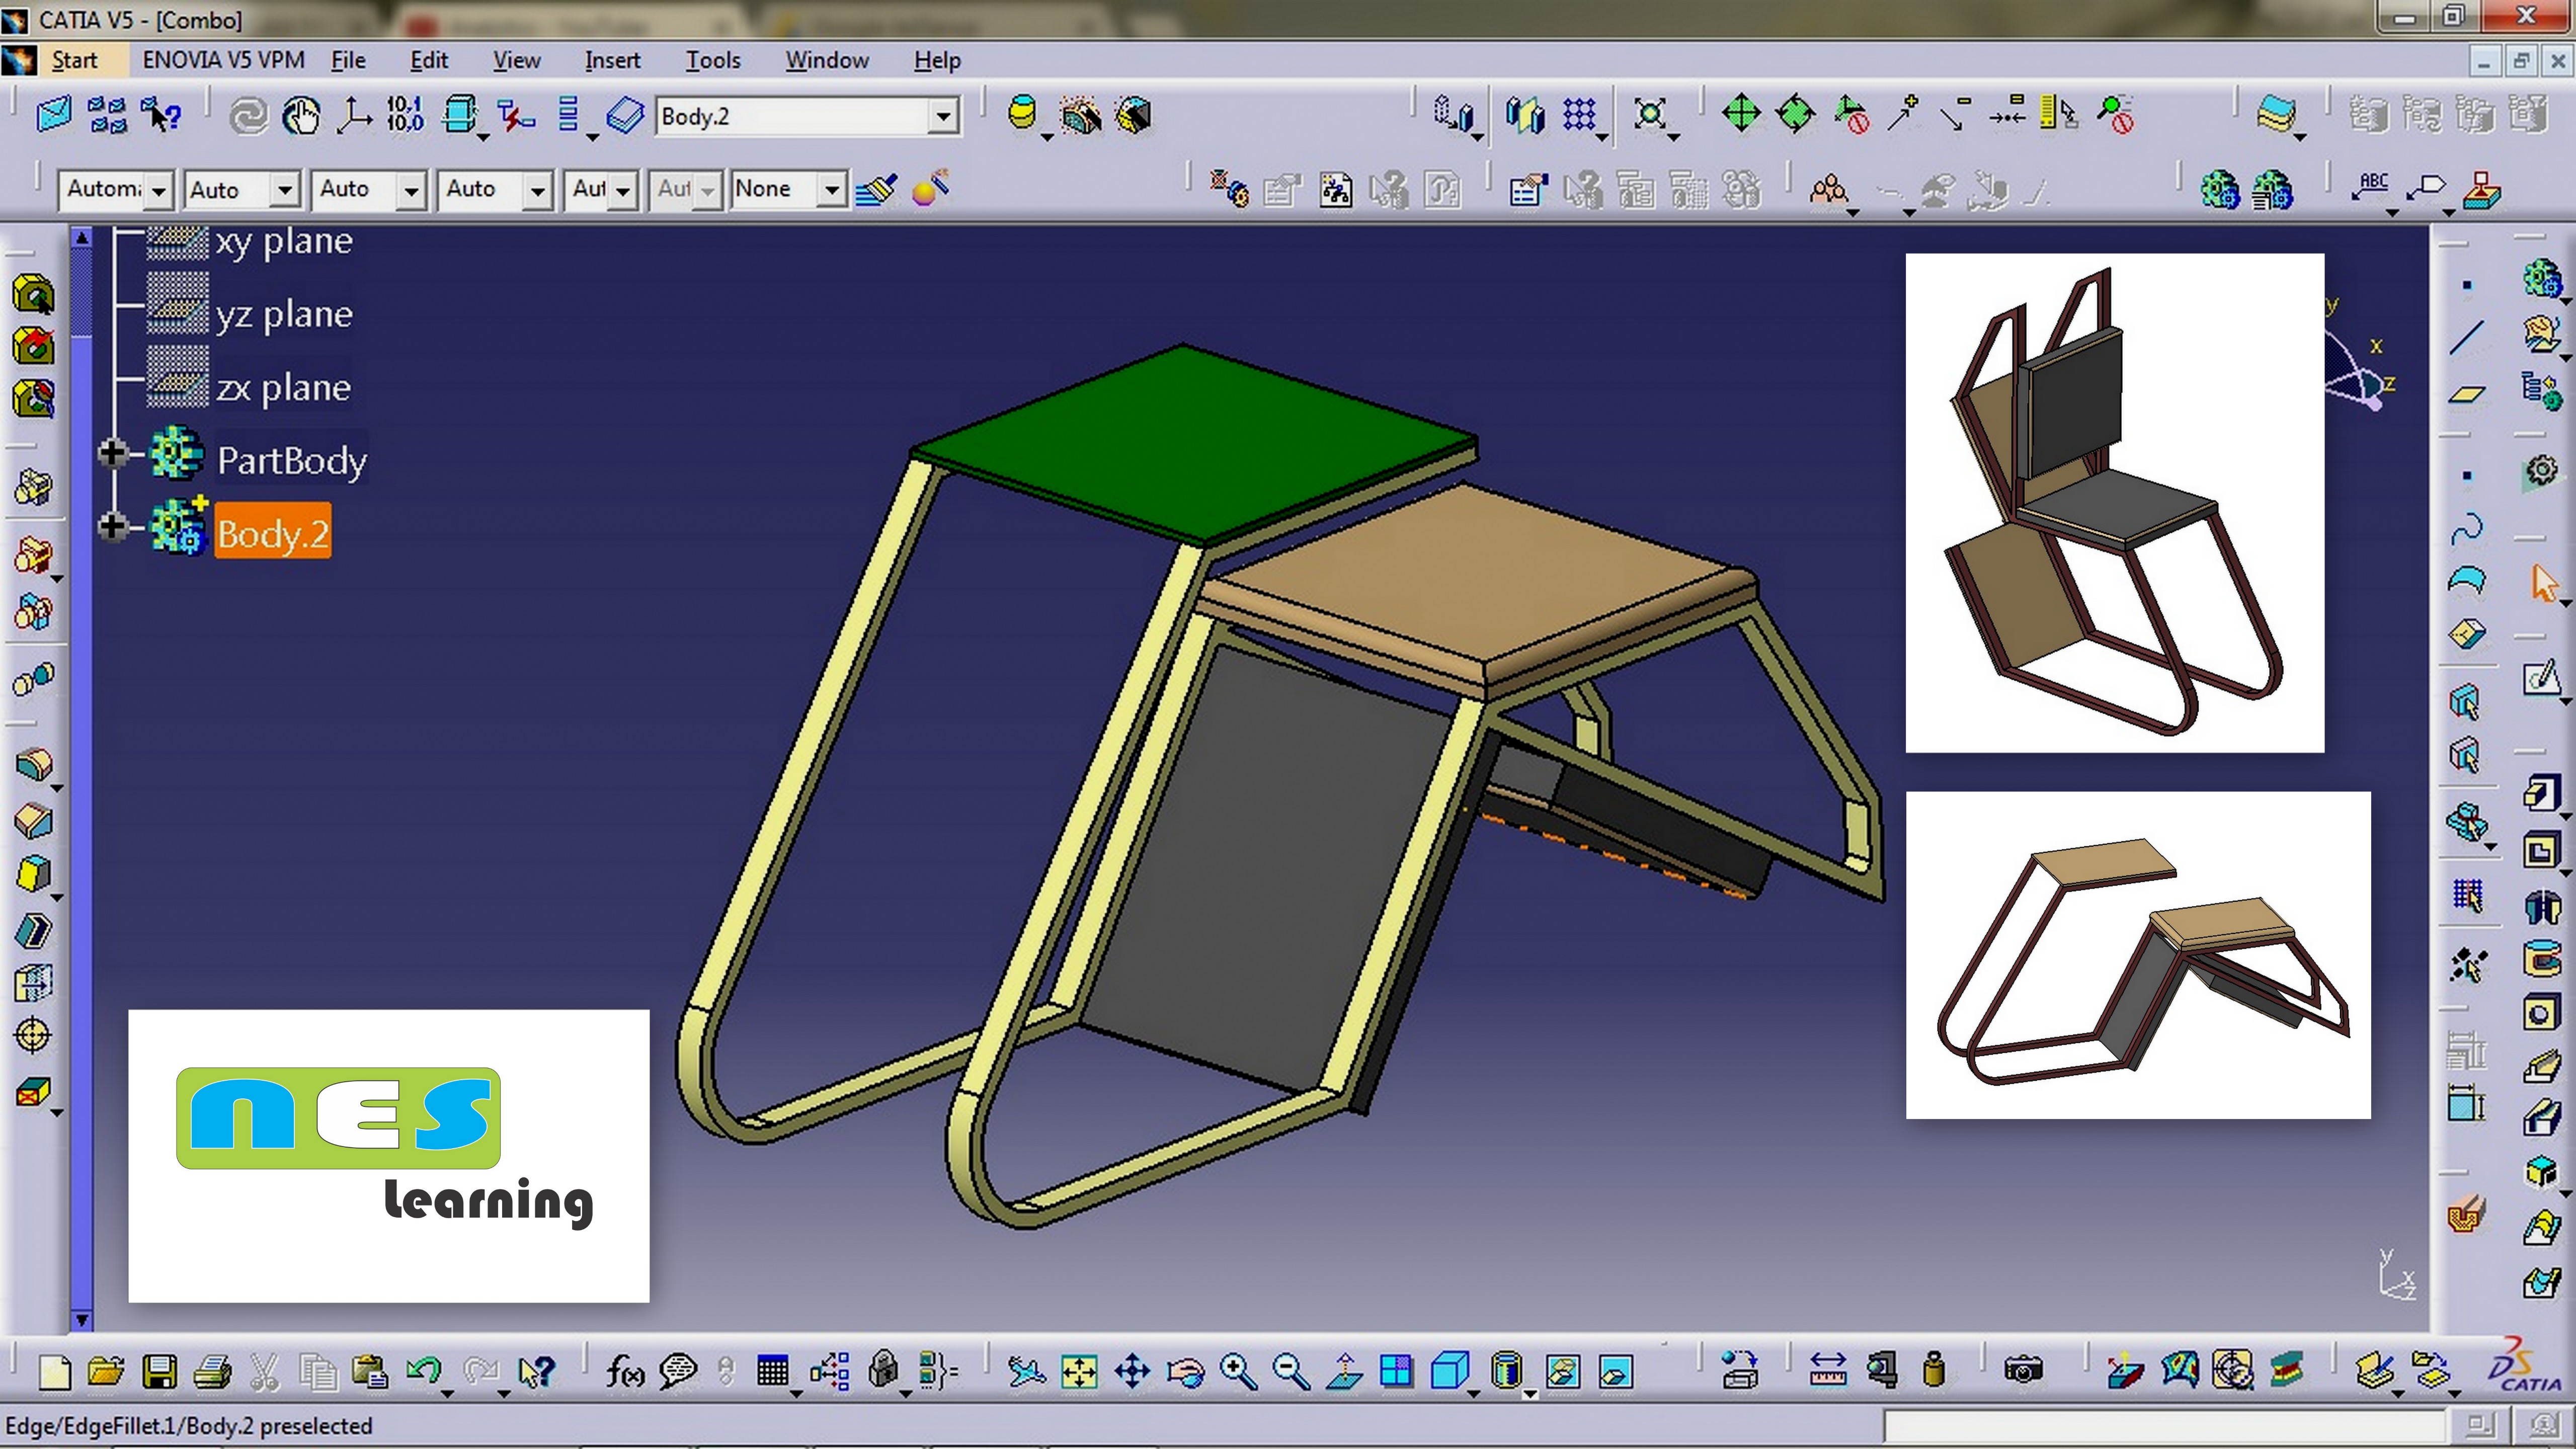Click the Fit All icon
Image resolution: width=2576 pixels, height=1449 pixels.
pos(1081,1372)
